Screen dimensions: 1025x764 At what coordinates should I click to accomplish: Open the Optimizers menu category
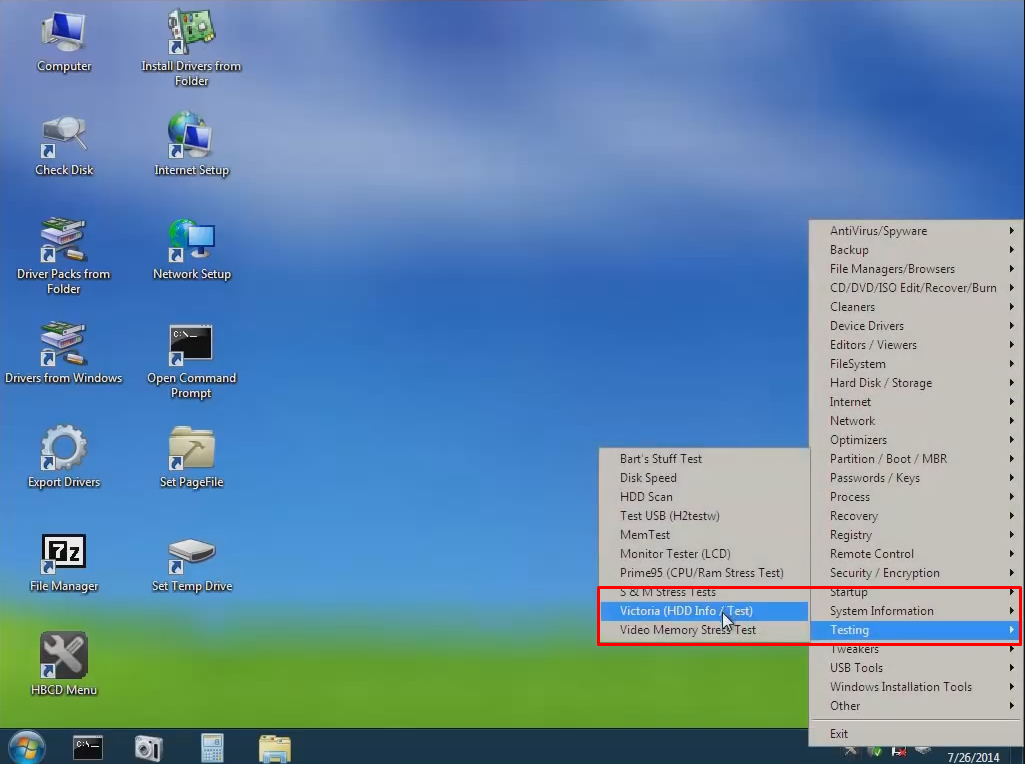(915, 439)
